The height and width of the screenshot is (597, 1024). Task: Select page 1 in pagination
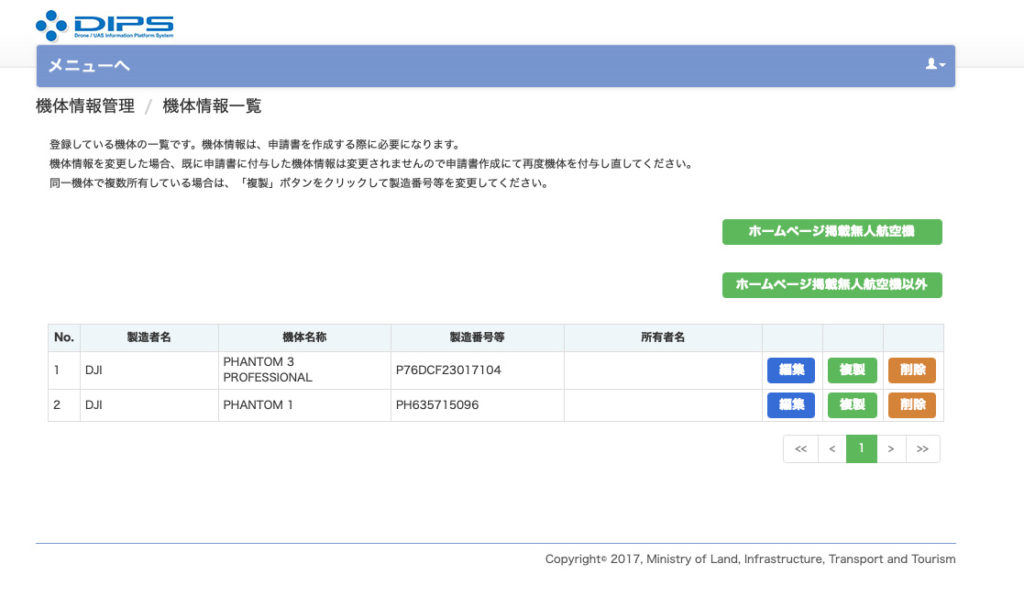(861, 449)
